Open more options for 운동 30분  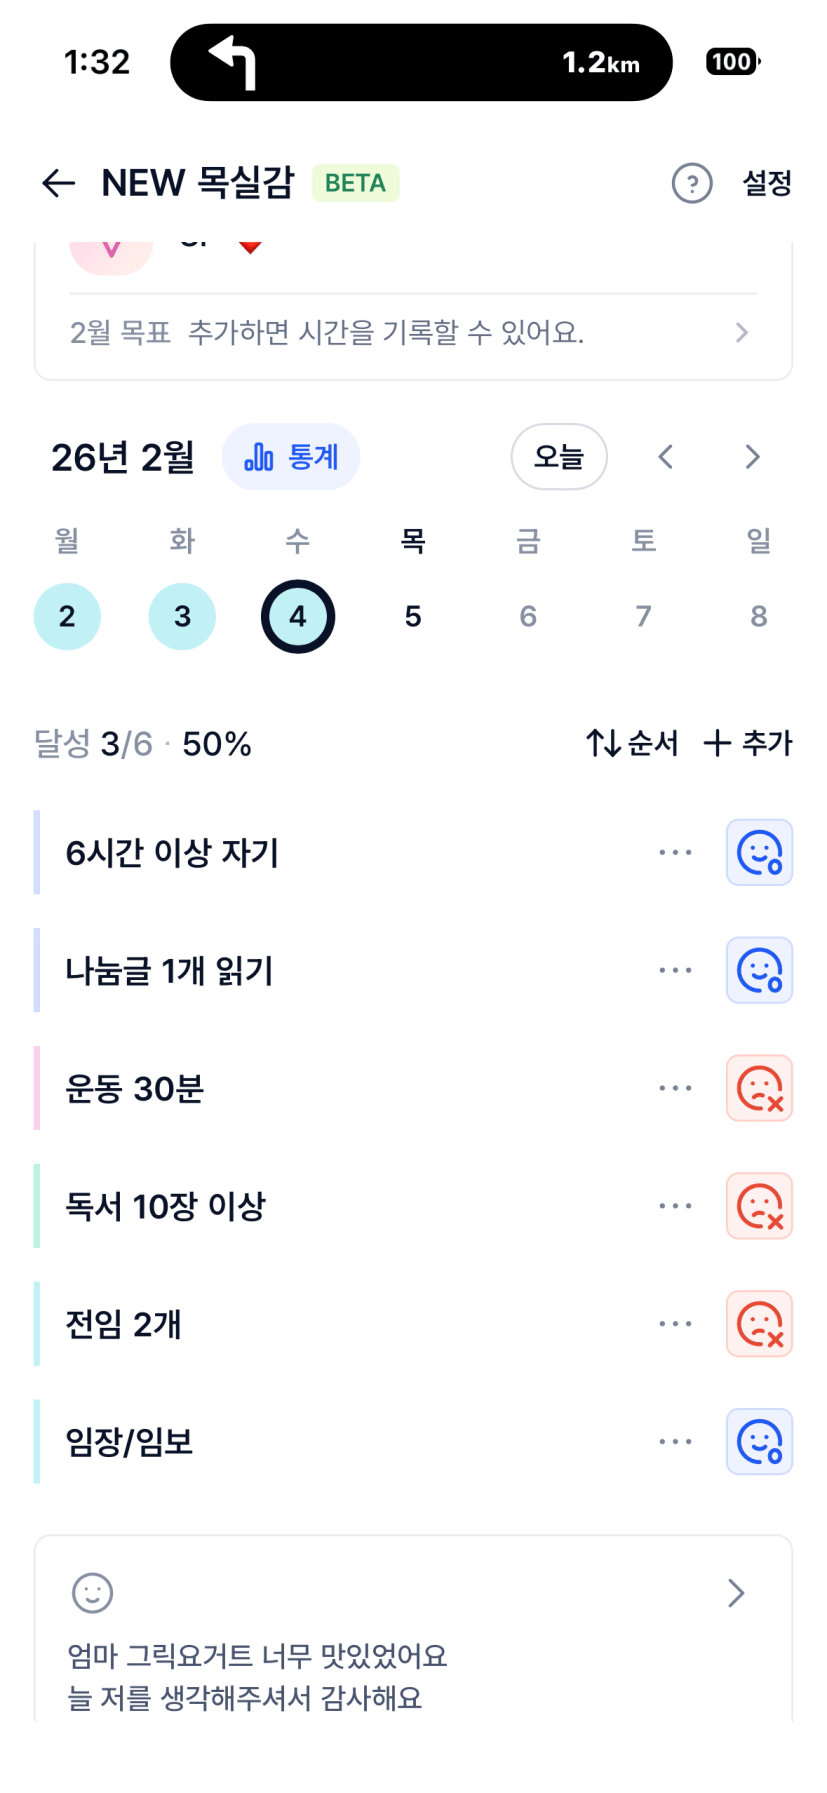click(675, 1088)
